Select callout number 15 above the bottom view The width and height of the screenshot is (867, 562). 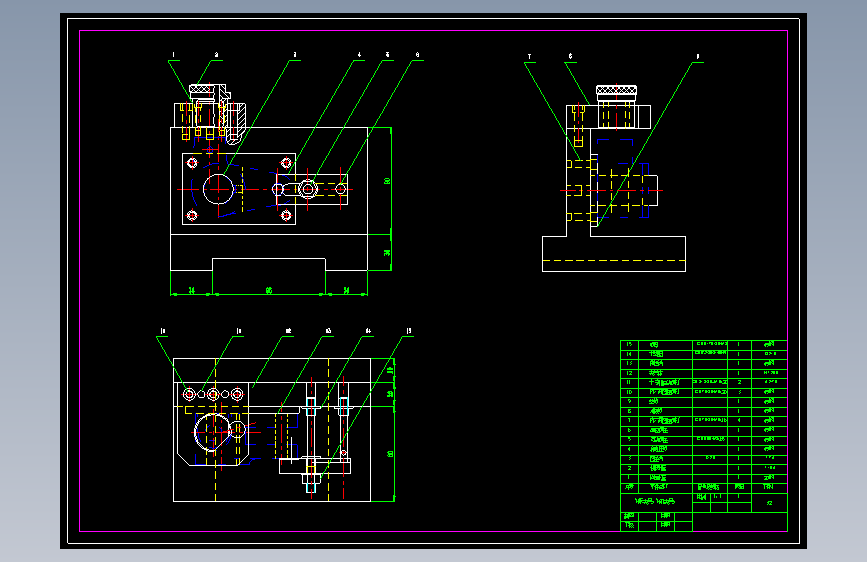pos(409,331)
